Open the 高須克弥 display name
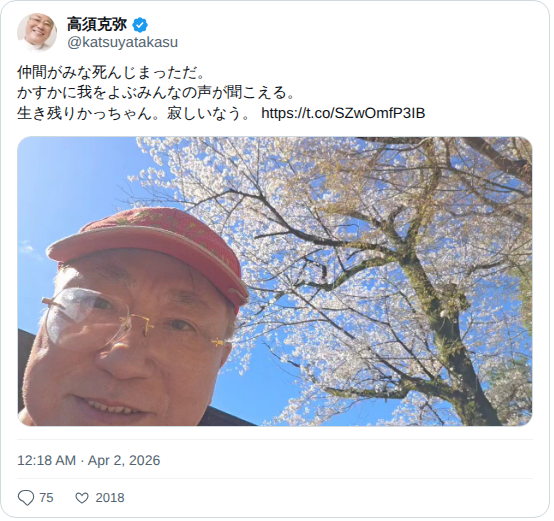The width and height of the screenshot is (554, 521). [x=97, y=24]
